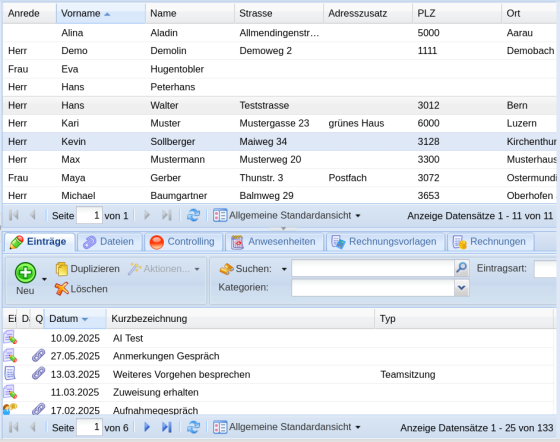Jump to last page of entries list
Viewport: 560px width, 442px height.
[166, 427]
